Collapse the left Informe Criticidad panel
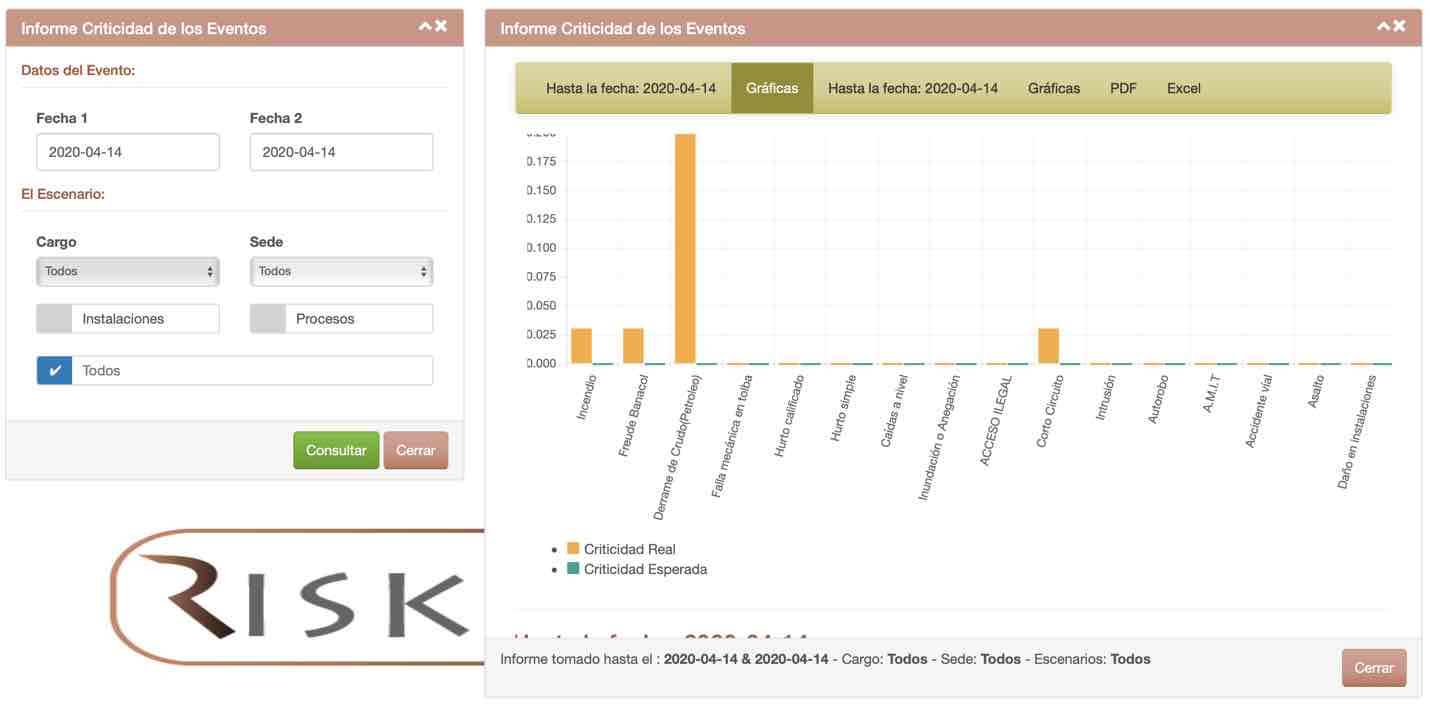 click(x=425, y=27)
